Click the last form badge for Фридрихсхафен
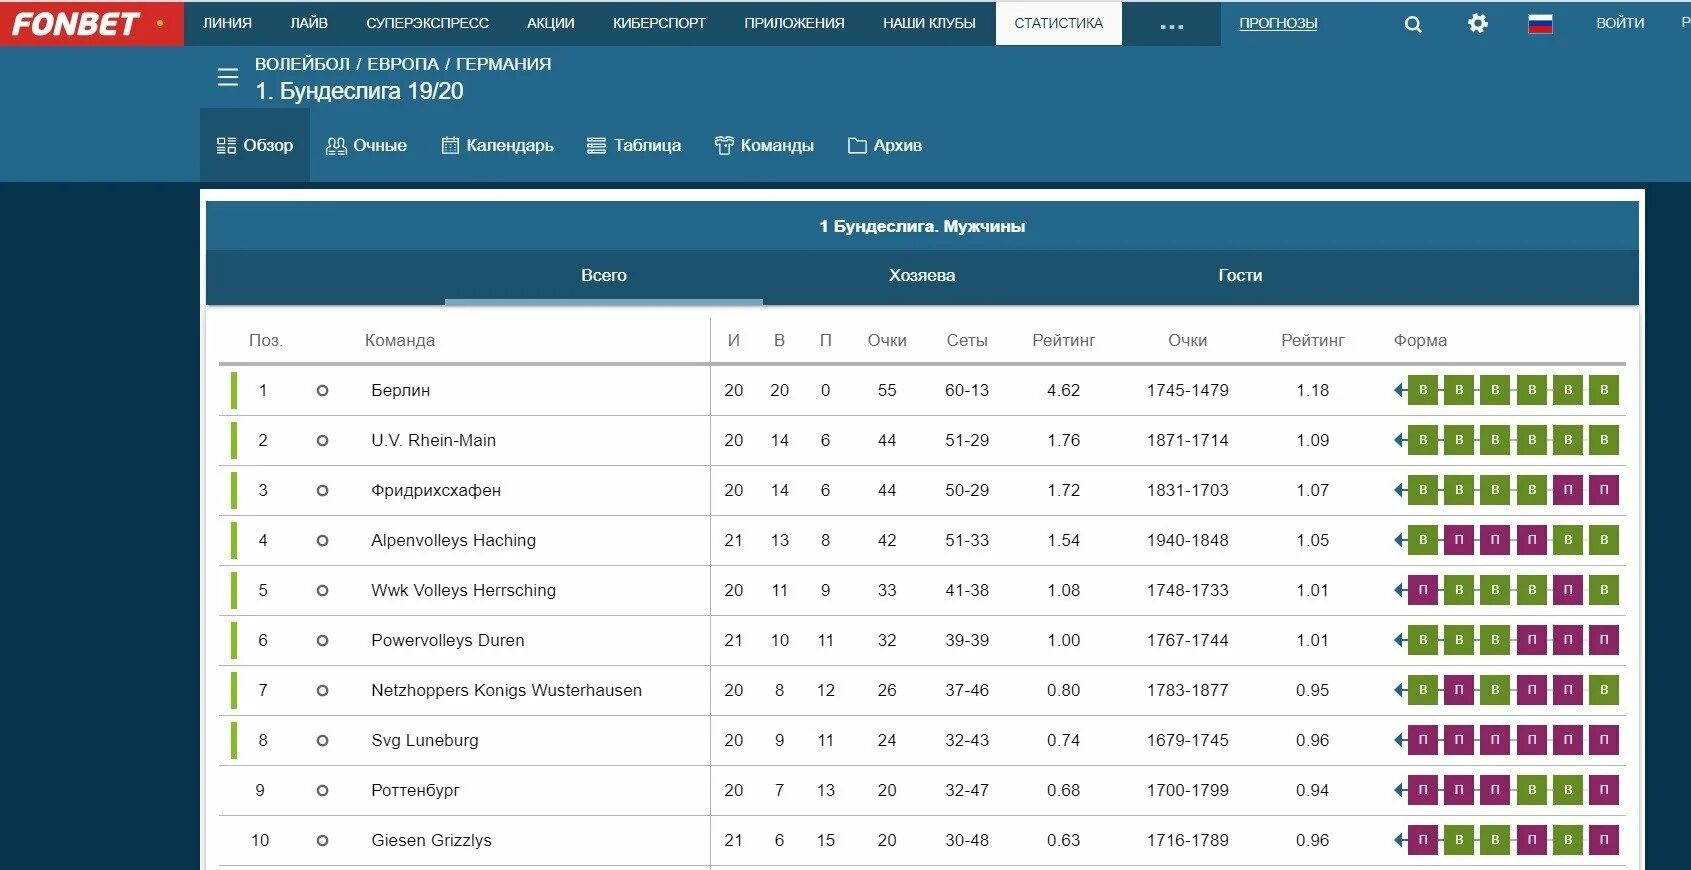Viewport: 1691px width, 870px height. (x=1604, y=490)
